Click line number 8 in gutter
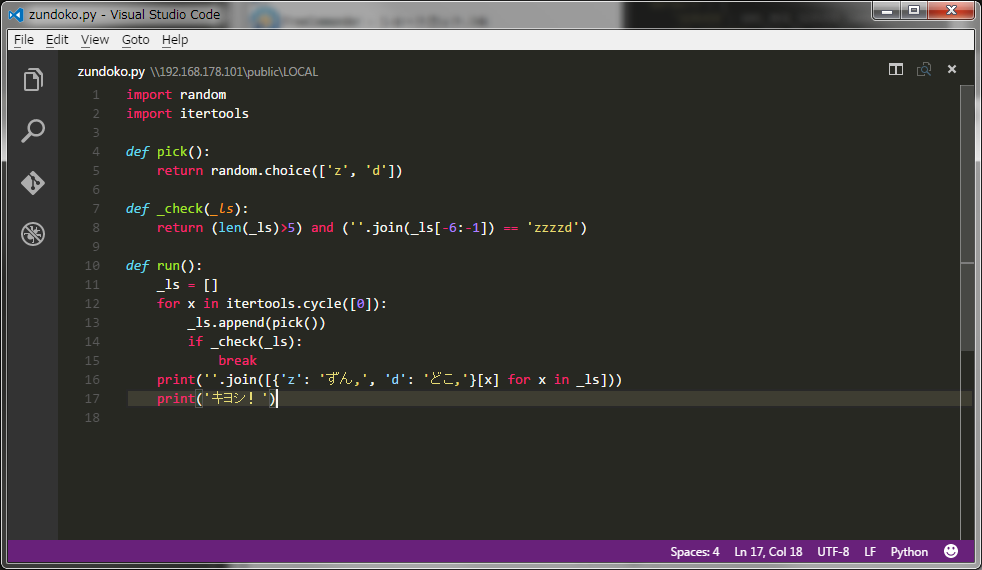The image size is (982, 570). pyautogui.click(x=96, y=227)
